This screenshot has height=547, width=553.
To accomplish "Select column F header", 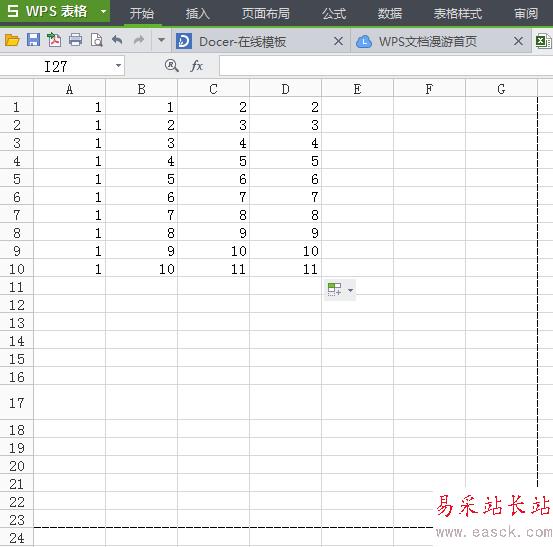I will click(429, 89).
